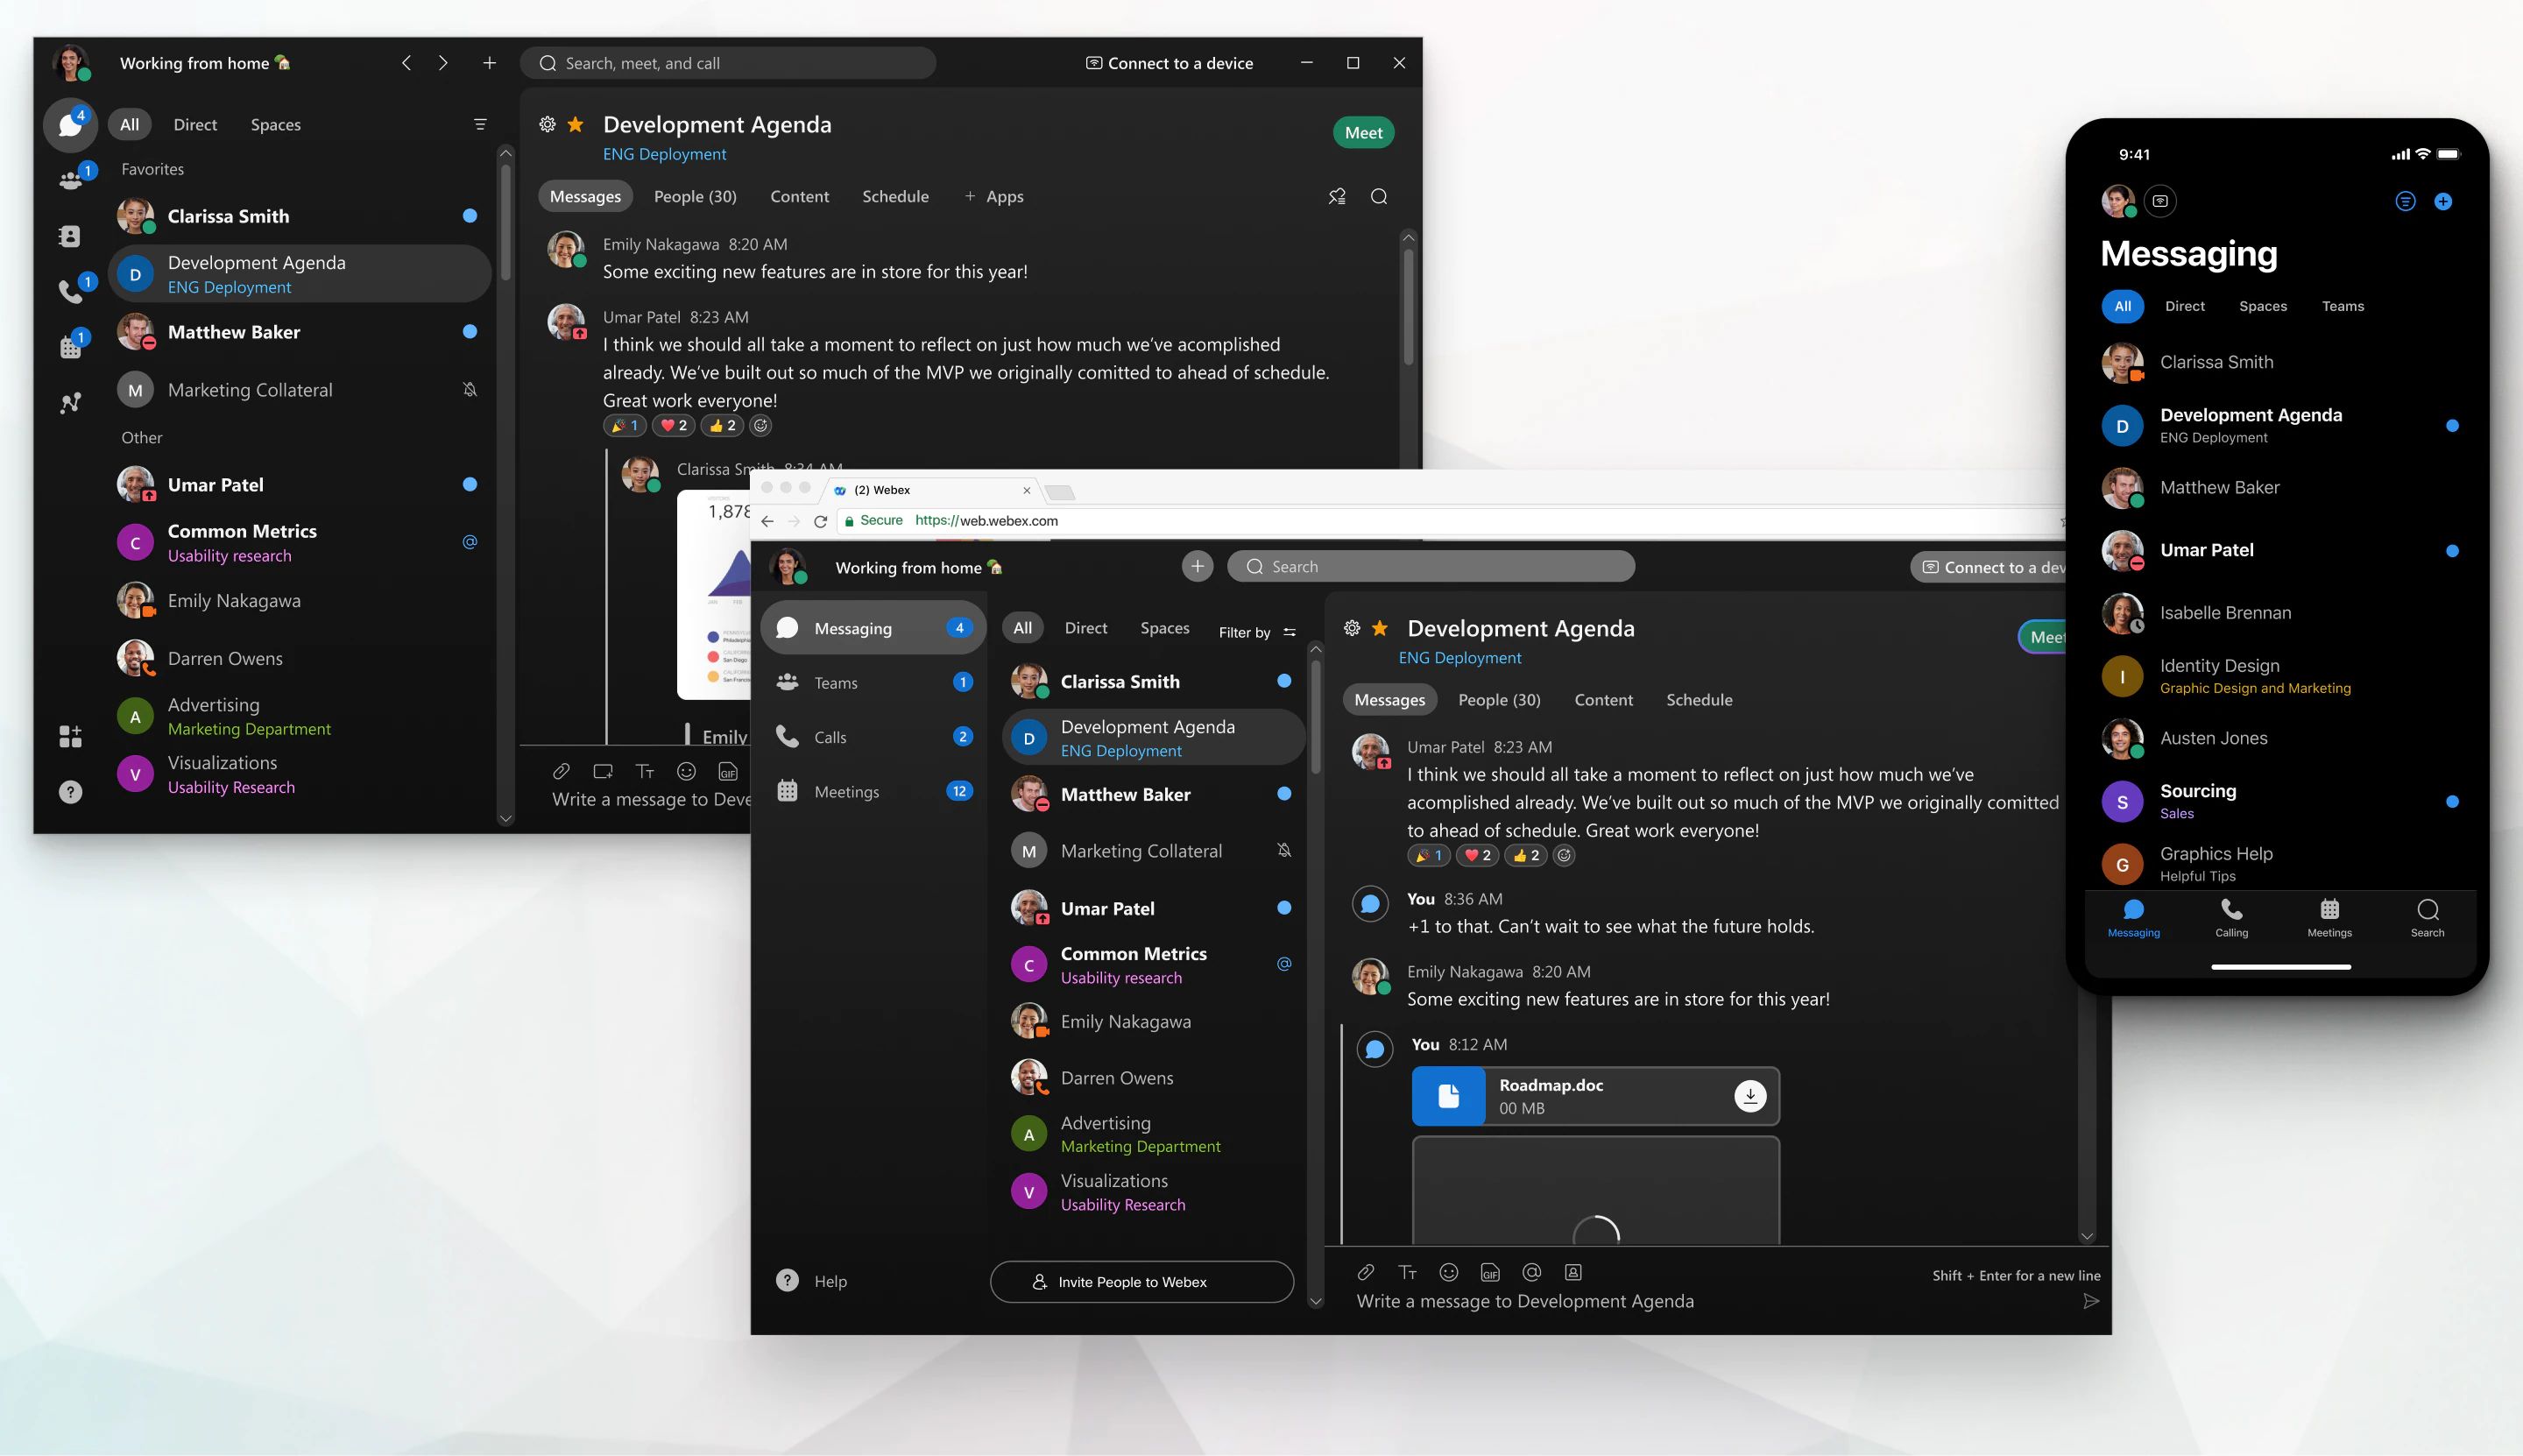The height and width of the screenshot is (1456, 2523).
Task: Go forward with desktop app right arrow
Action: click(443, 63)
